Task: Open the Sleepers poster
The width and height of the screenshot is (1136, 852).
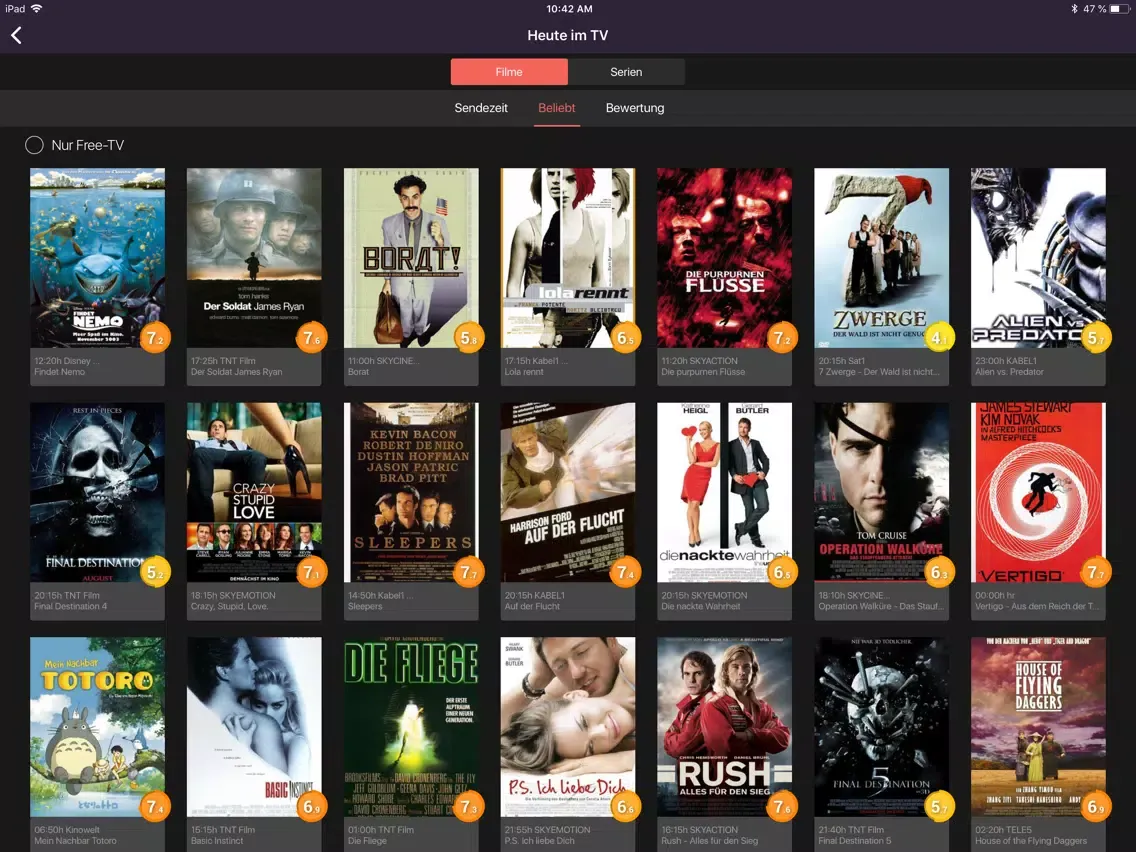Action: [x=411, y=493]
